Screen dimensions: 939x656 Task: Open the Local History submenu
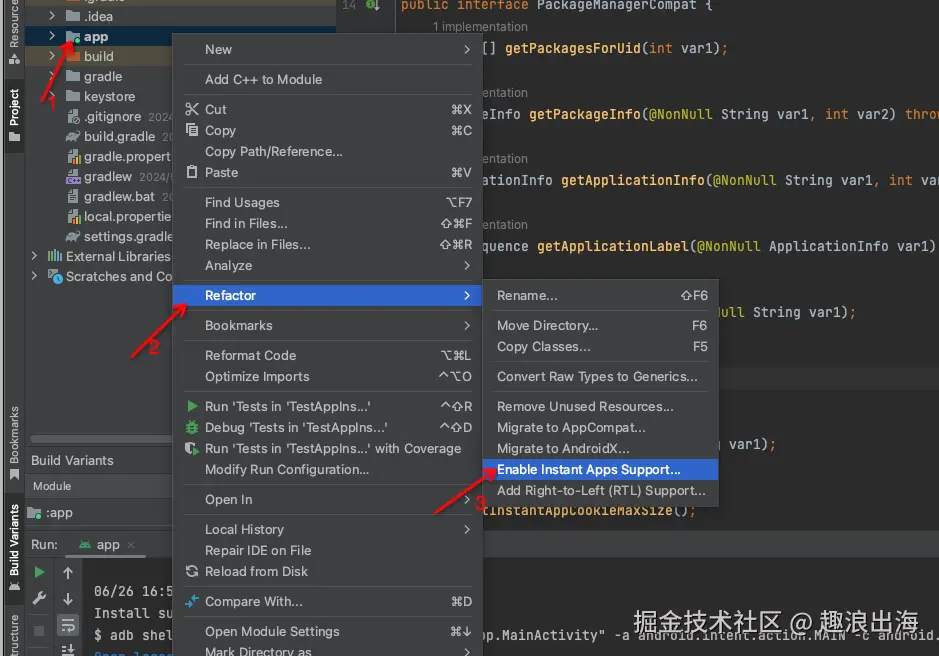tap(327, 529)
